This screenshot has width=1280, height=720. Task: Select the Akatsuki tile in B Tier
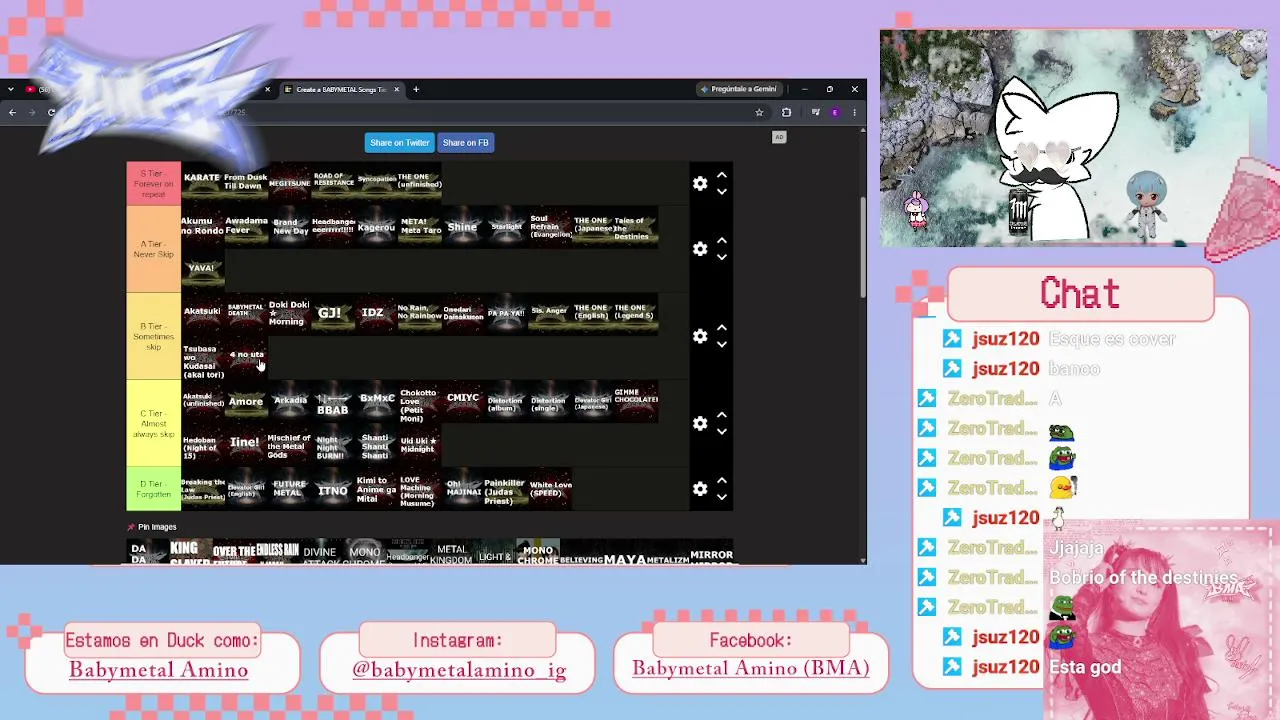202,313
